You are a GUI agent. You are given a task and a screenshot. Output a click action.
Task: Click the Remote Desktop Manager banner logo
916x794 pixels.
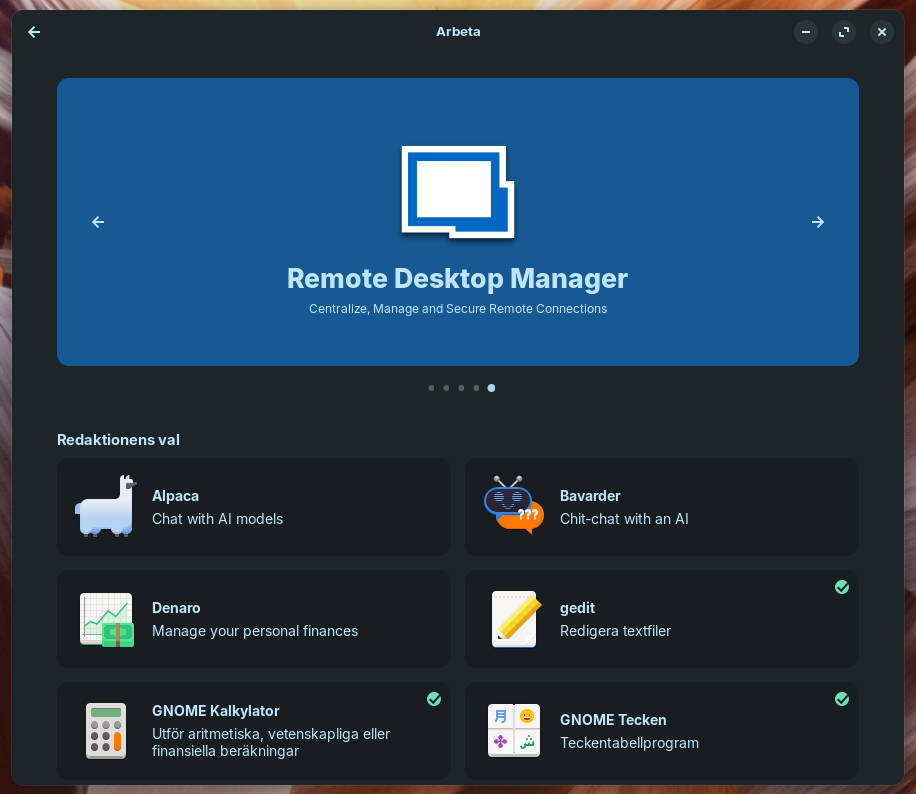pos(457,192)
